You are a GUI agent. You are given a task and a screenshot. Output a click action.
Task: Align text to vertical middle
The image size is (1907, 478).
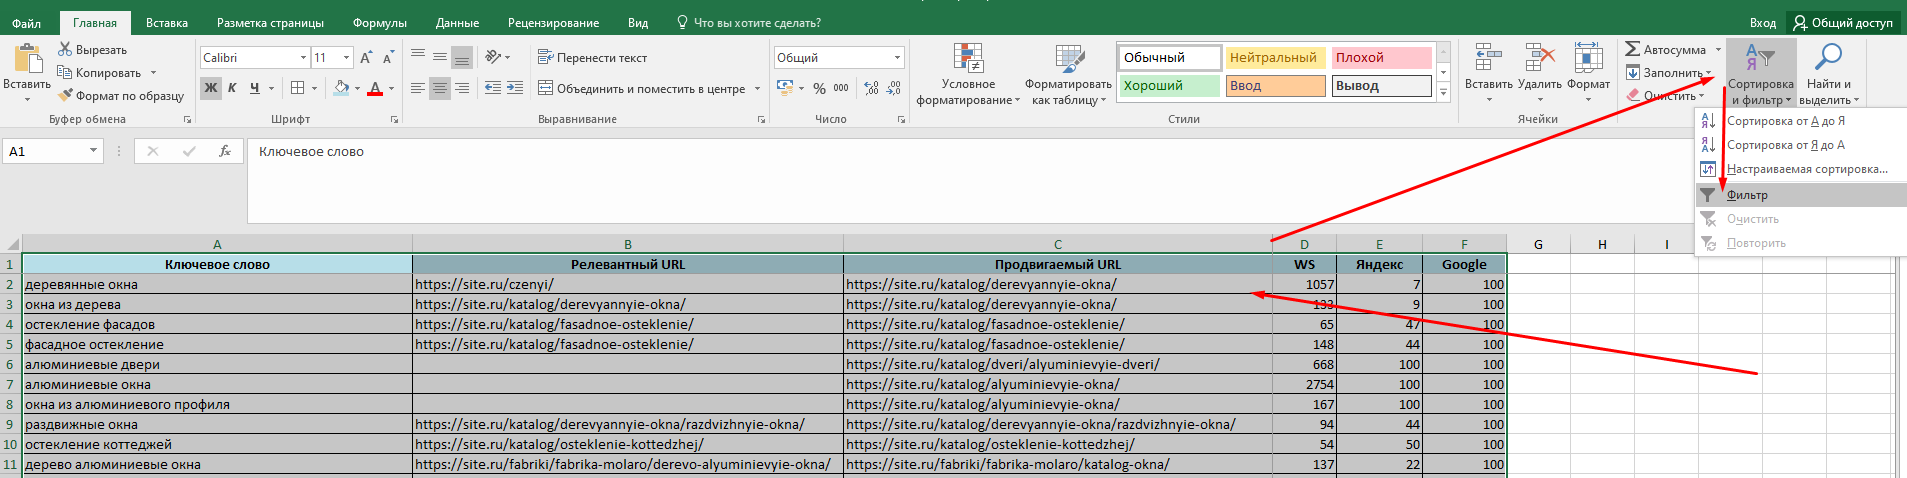tap(440, 57)
